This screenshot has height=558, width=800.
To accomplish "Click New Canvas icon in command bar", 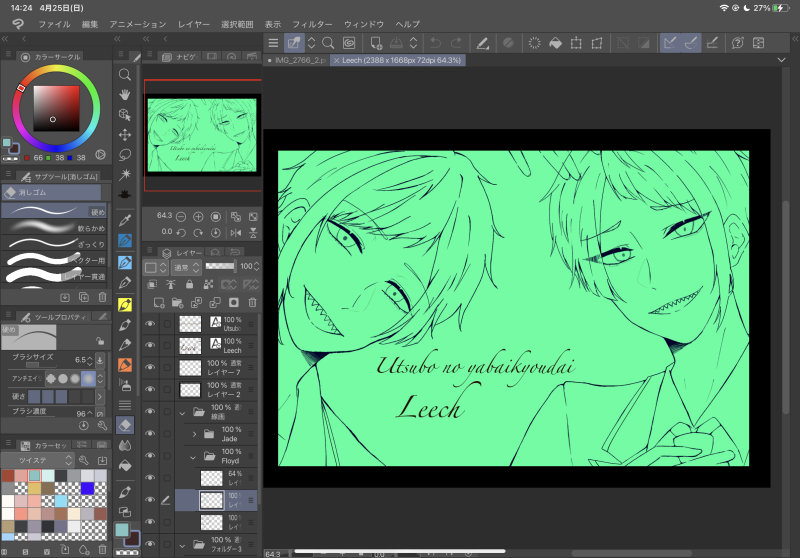I will point(376,43).
